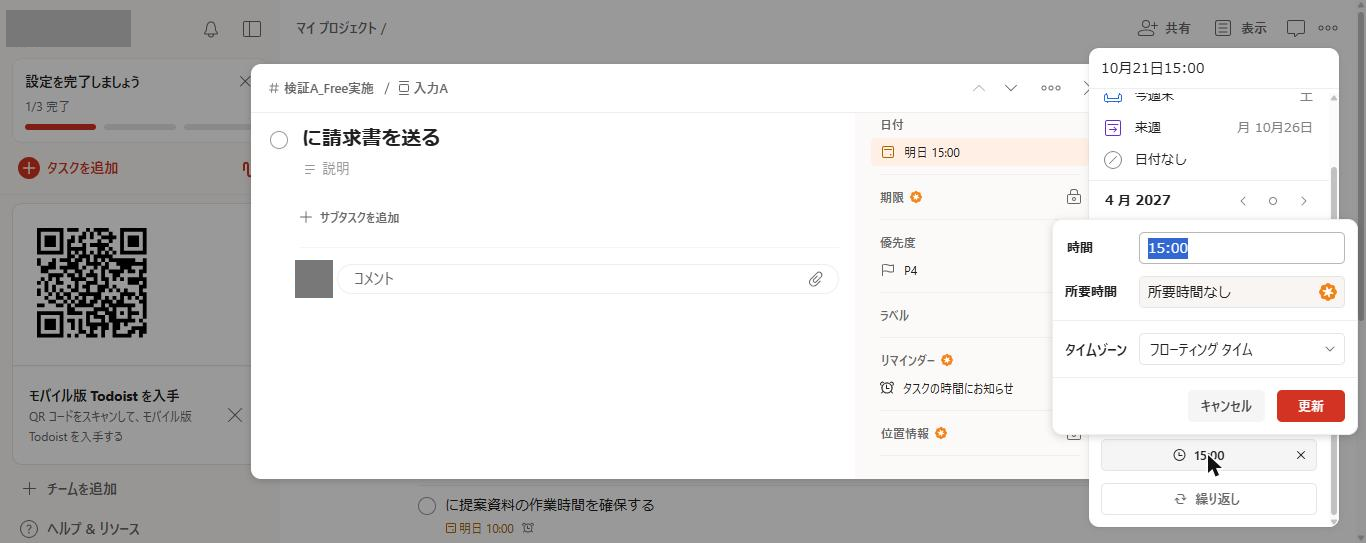Image resolution: width=1366 pixels, height=543 pixels.
Task: Click チームを追加 in sidebar
Action: 69,489
